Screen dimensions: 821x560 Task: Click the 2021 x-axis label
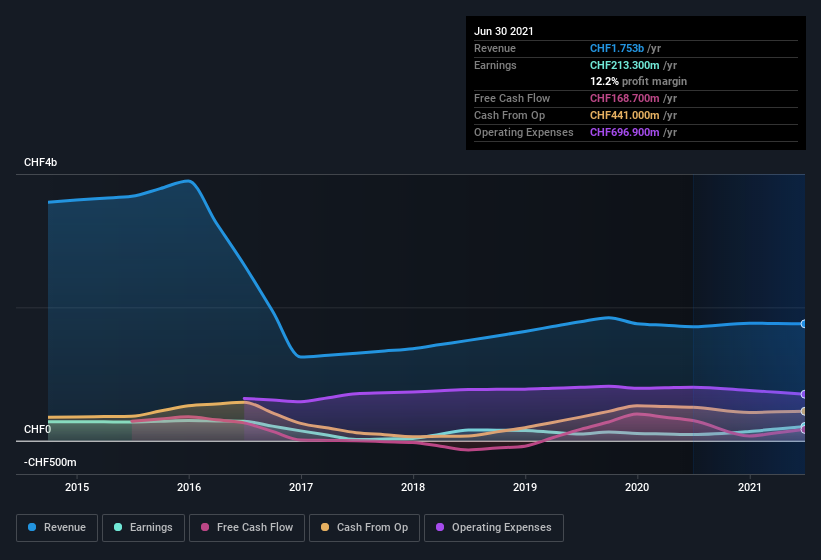click(x=750, y=487)
